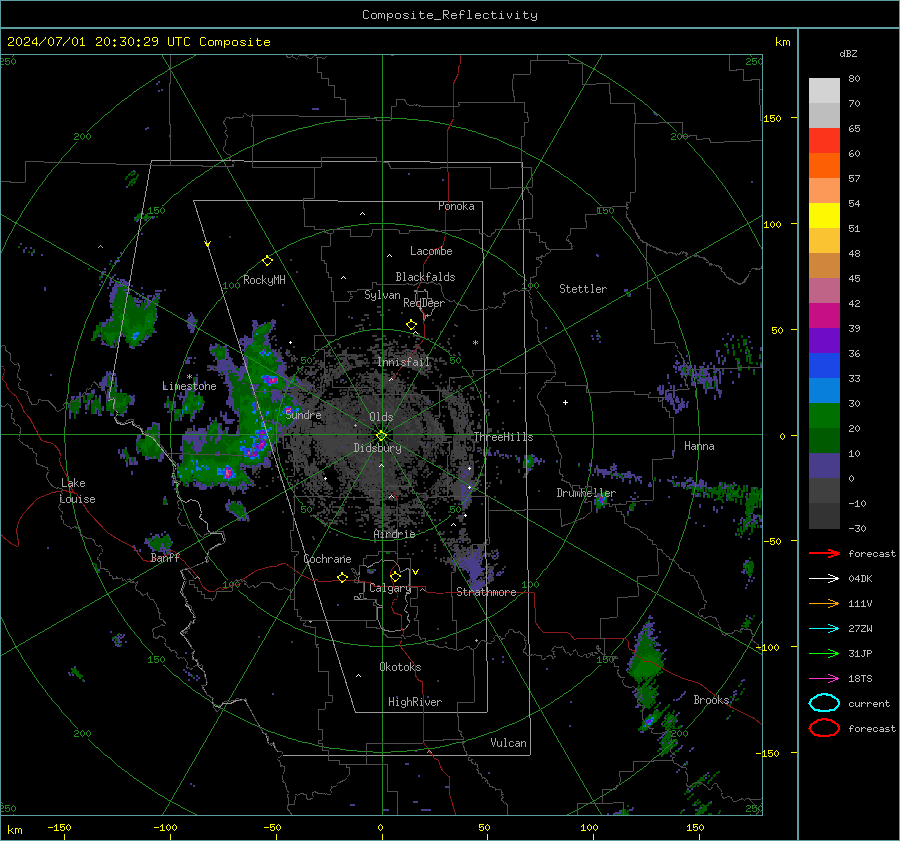Click the magenta 18TS arrow in legend
This screenshot has width=900, height=841.
pyautogui.click(x=824, y=679)
